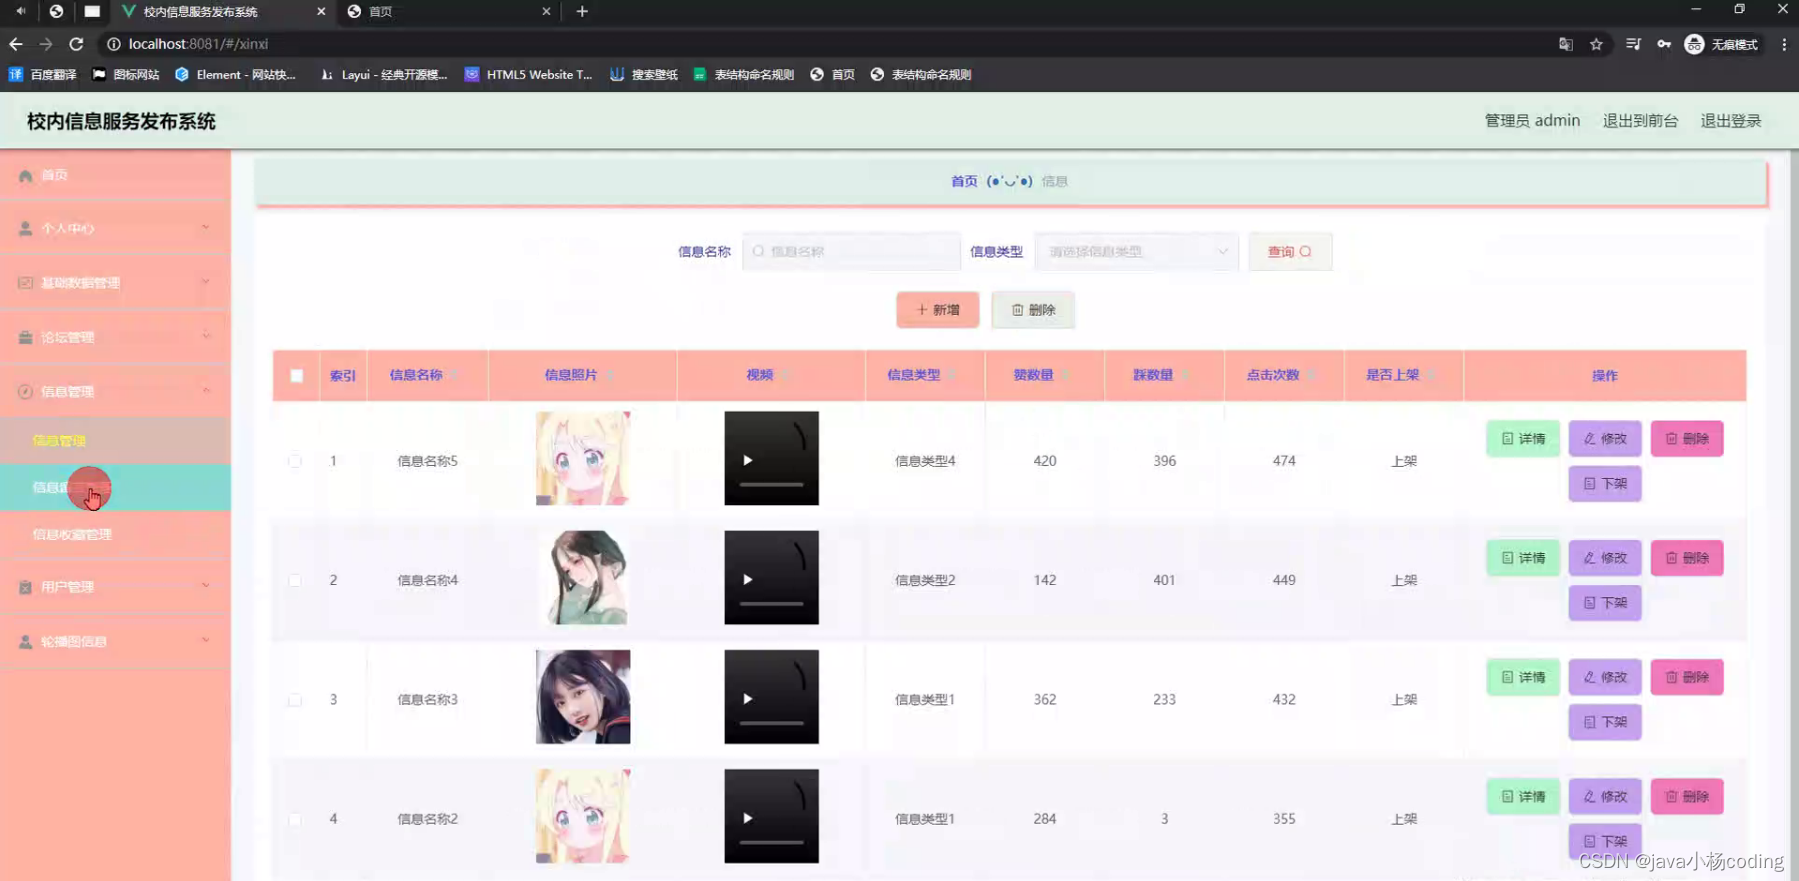Tick the checkbox for row index 1
Image resolution: width=1799 pixels, height=881 pixels.
tap(295, 461)
